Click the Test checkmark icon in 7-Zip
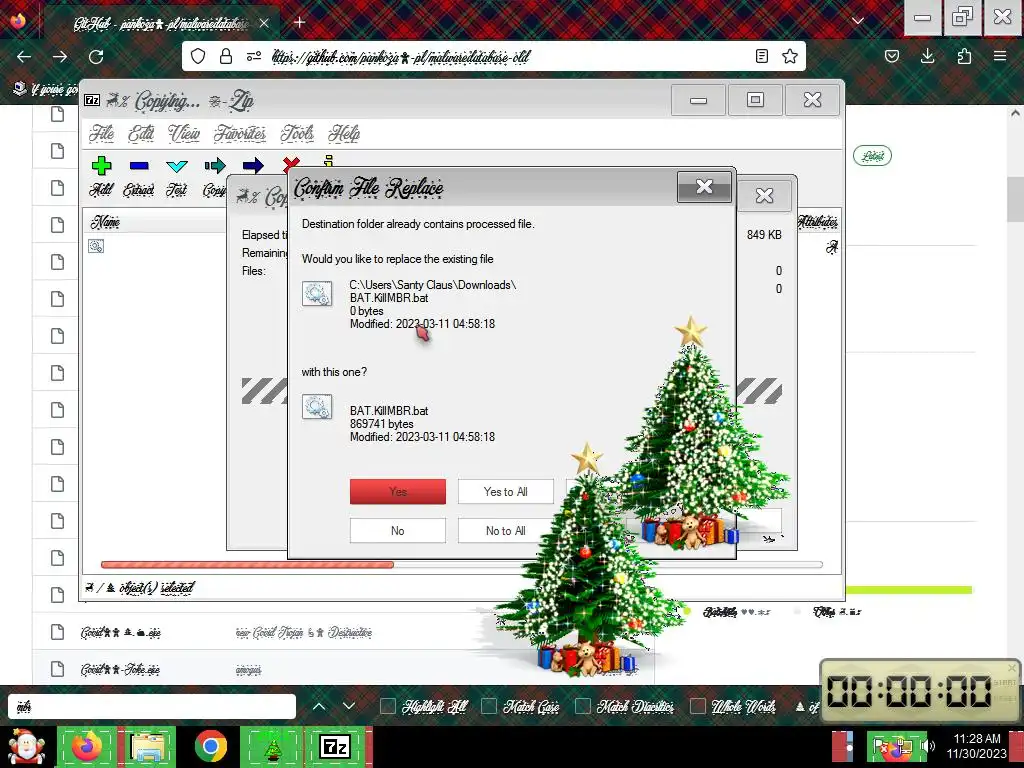 [177, 167]
